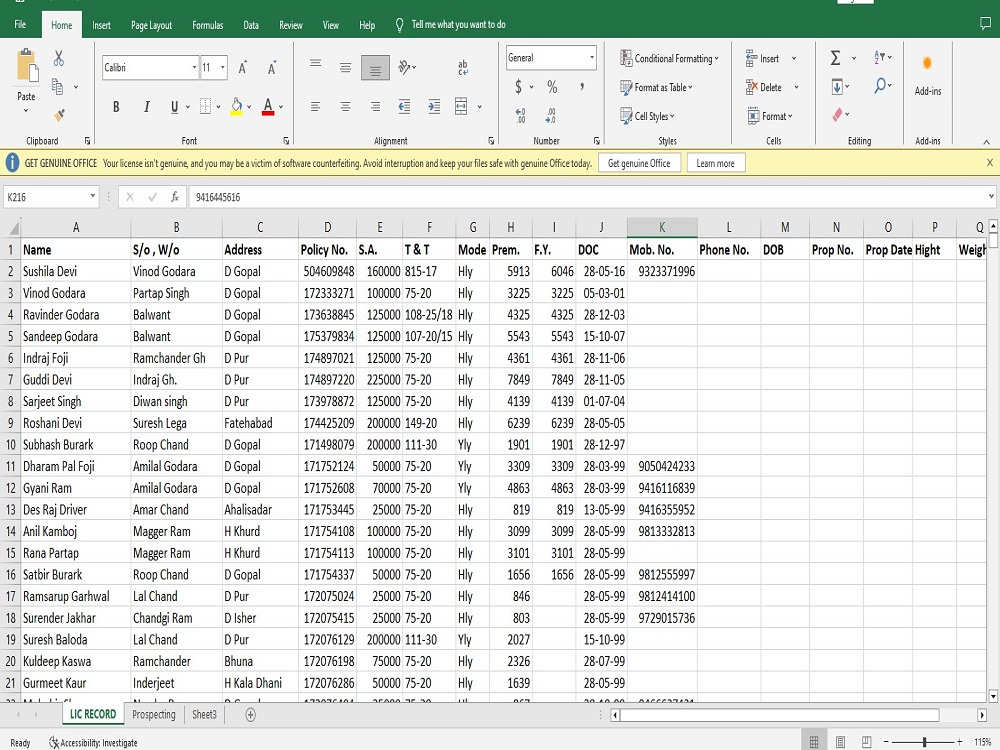Viewport: 1000px width, 750px height.
Task: Click the Clear eraser icon
Action: tap(837, 115)
